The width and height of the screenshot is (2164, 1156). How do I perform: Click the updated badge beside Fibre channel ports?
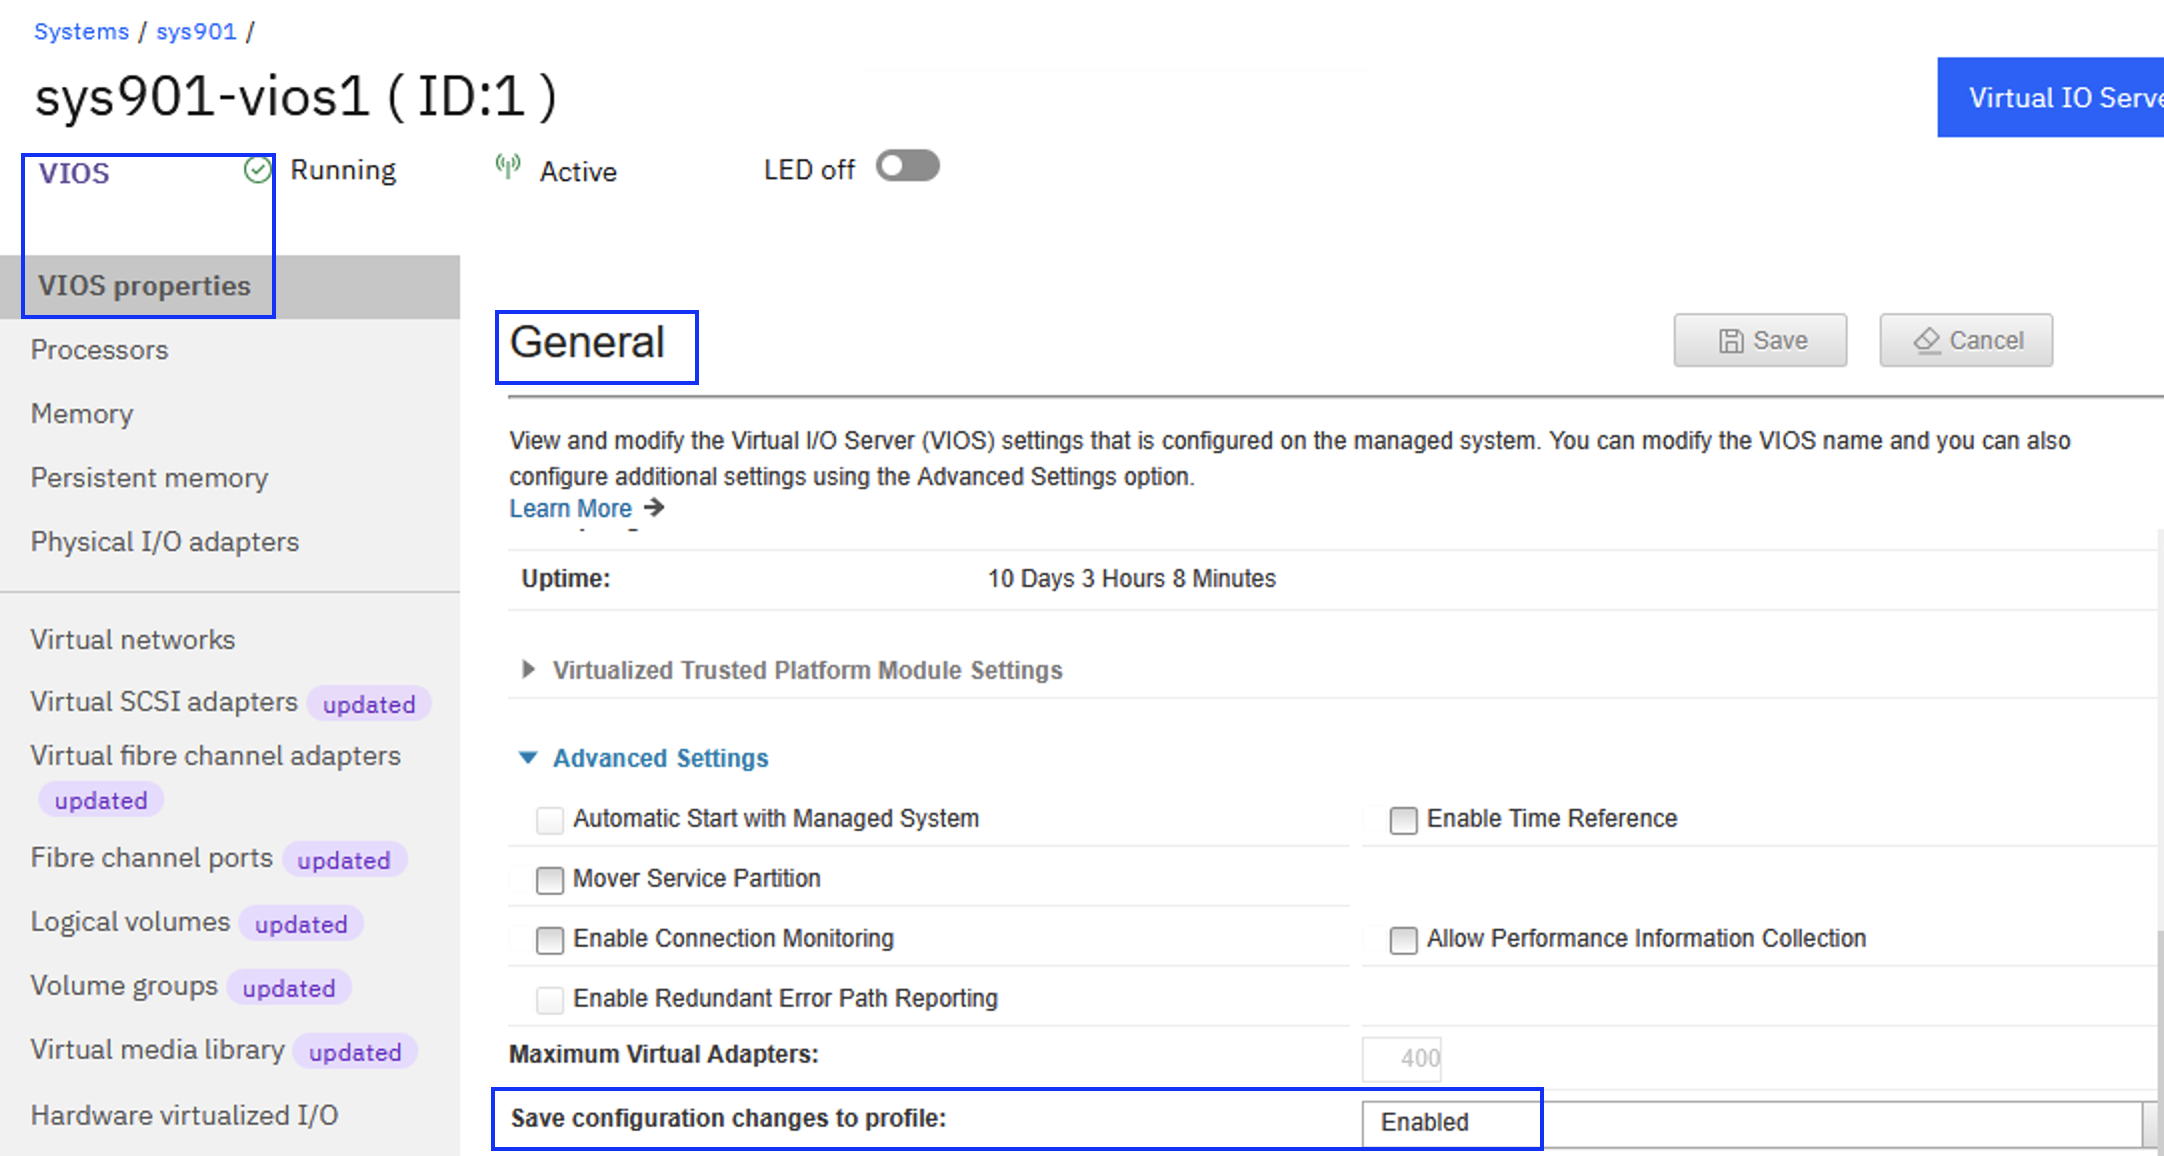(x=343, y=860)
